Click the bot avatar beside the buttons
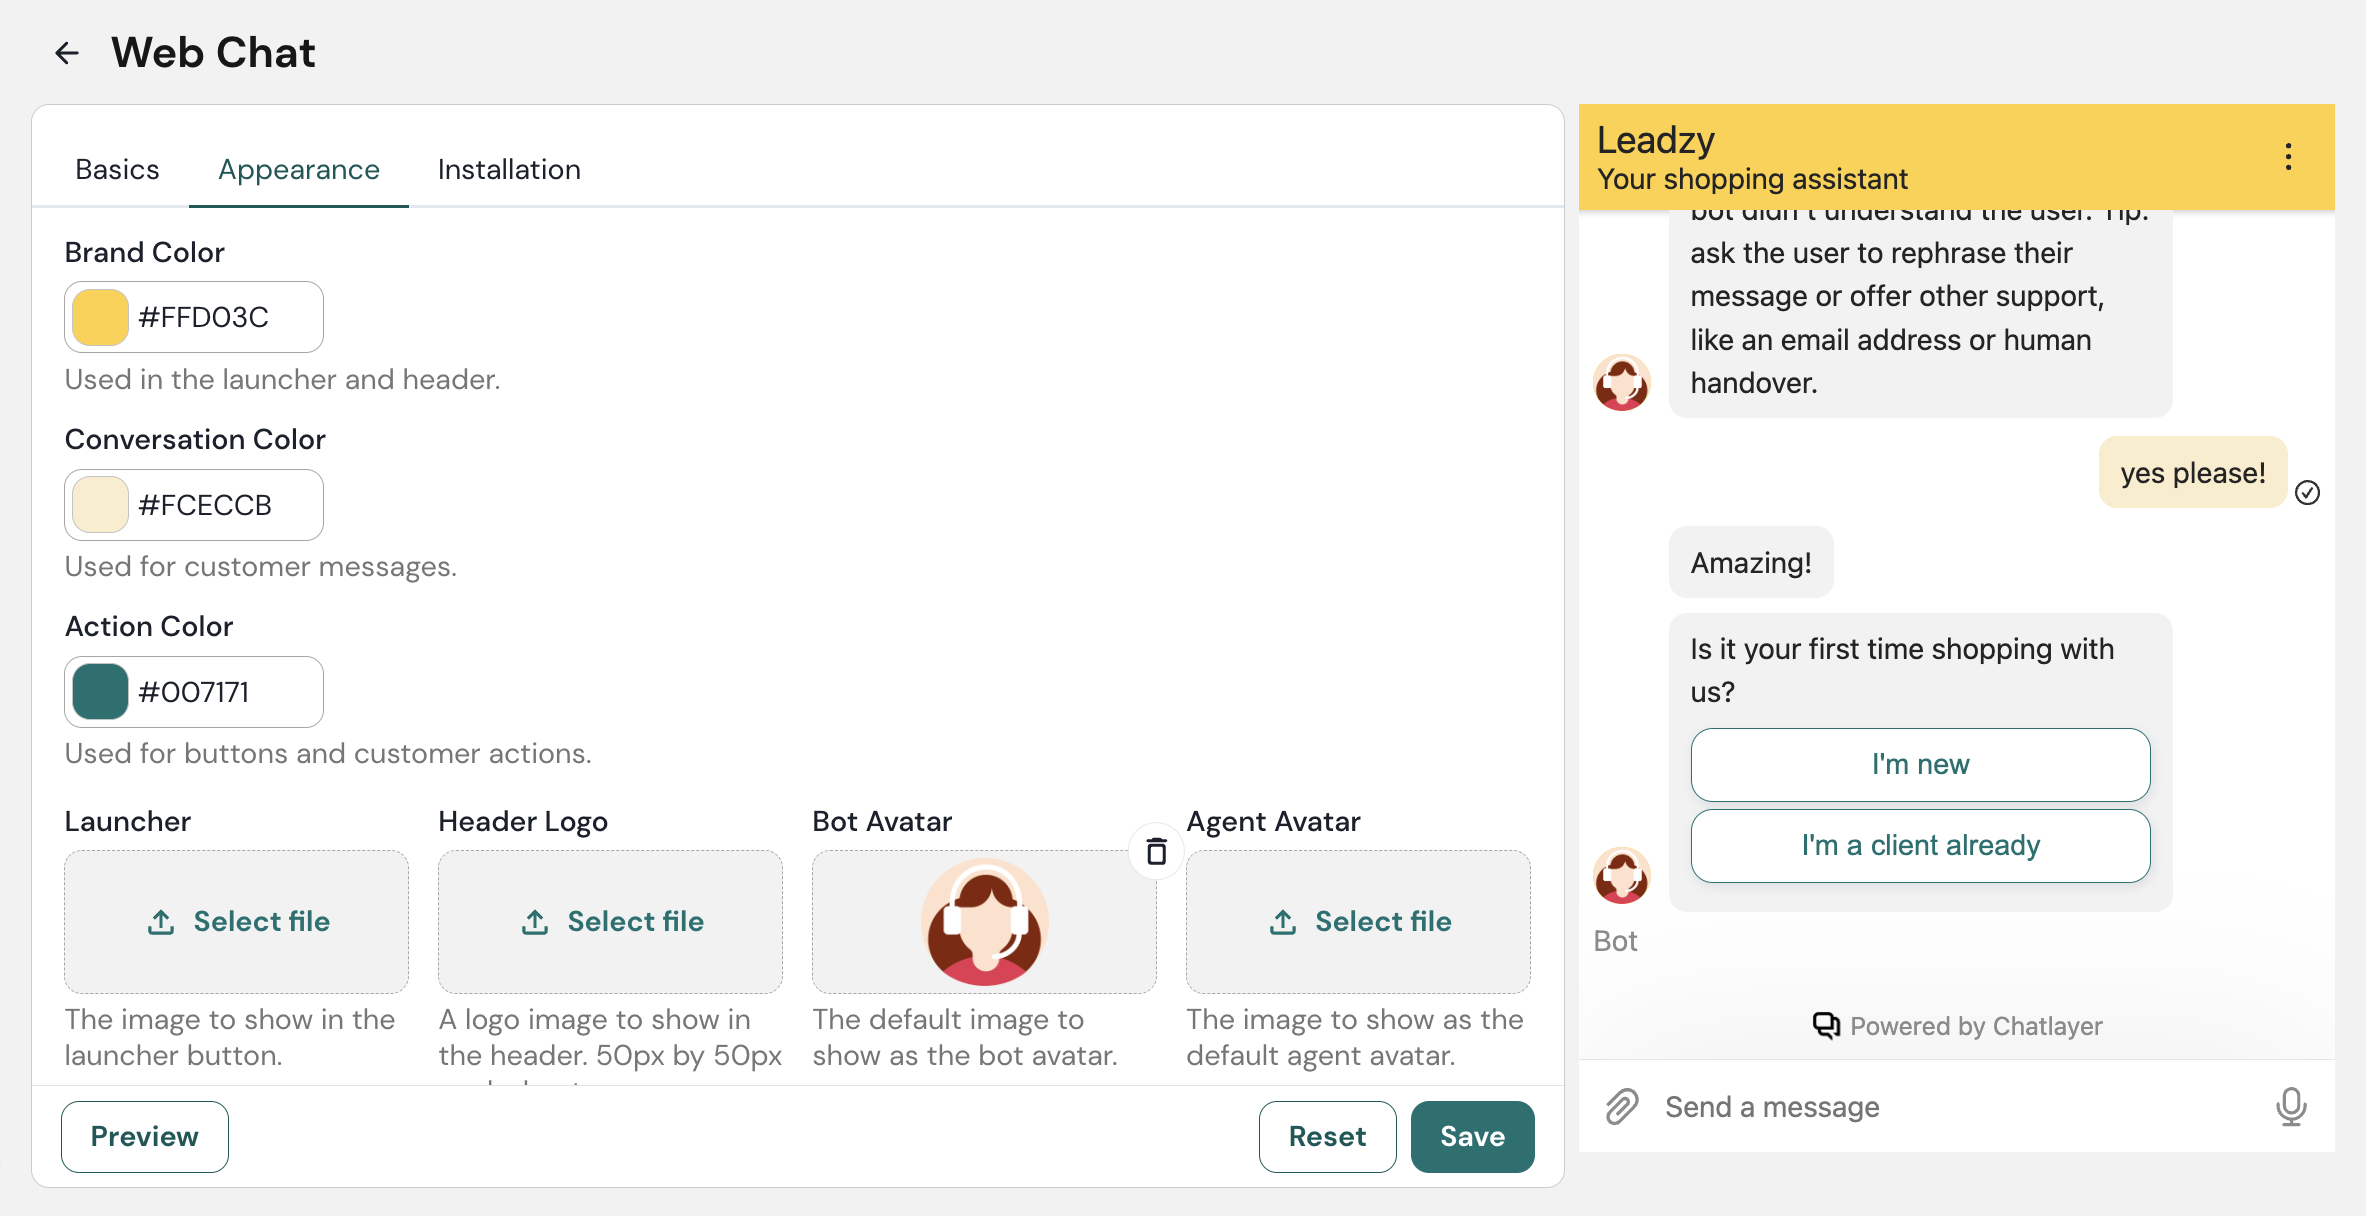2366x1216 pixels. pyautogui.click(x=1621, y=876)
